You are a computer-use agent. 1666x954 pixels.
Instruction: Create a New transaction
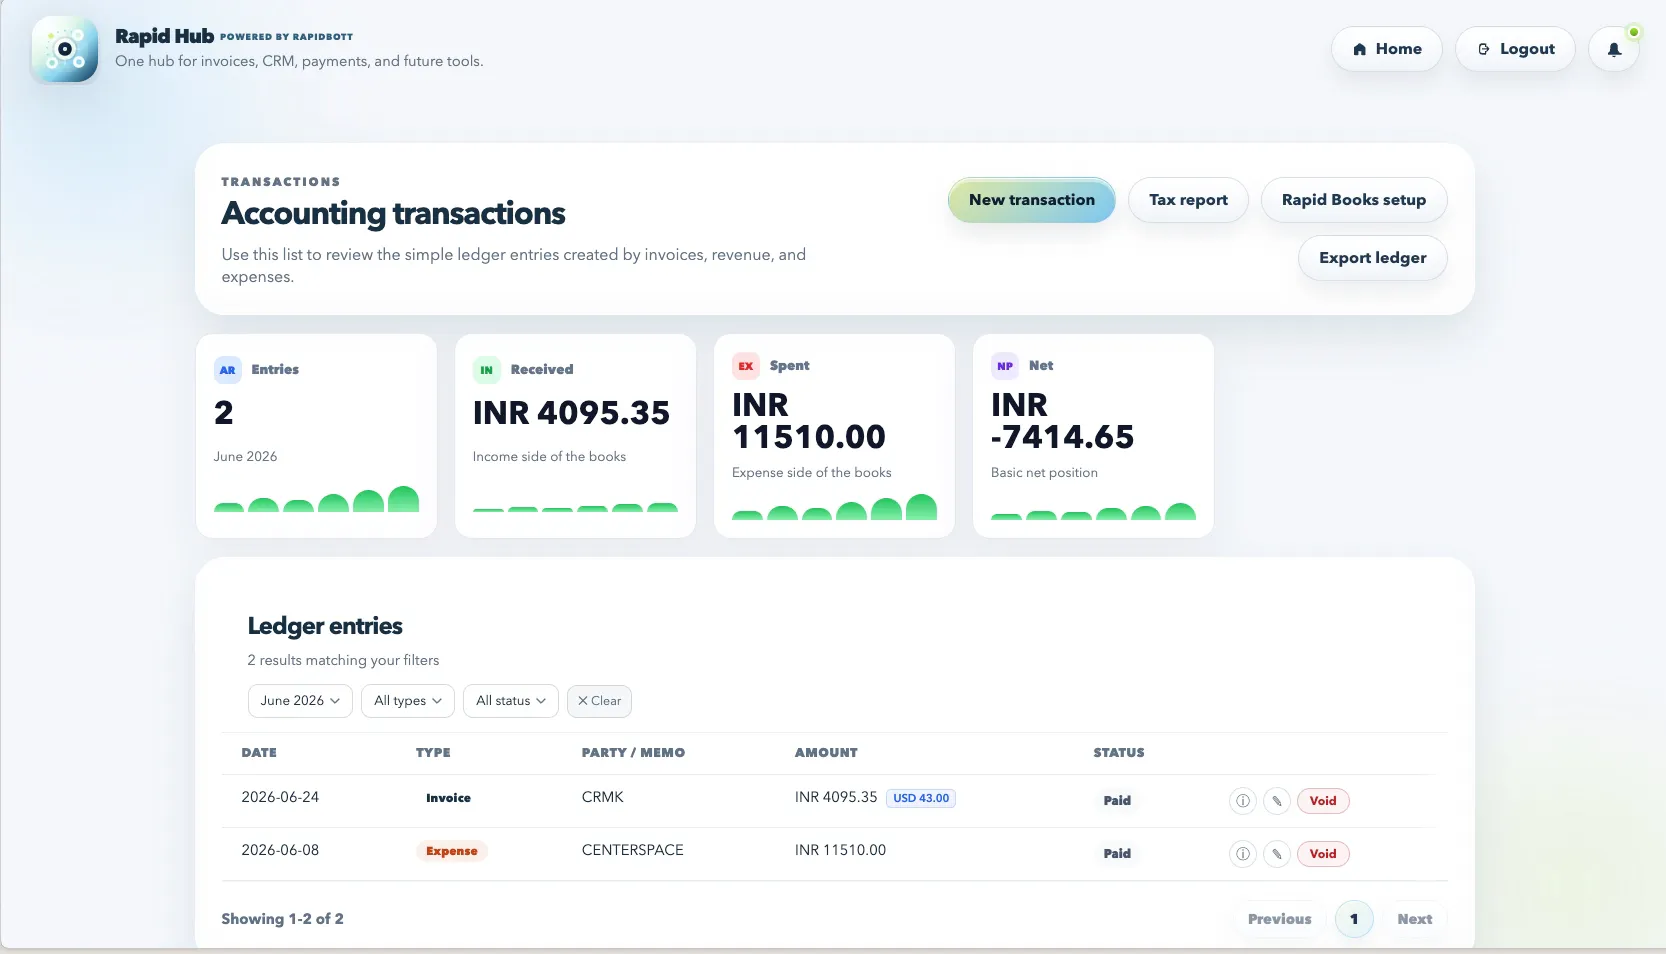click(1031, 200)
